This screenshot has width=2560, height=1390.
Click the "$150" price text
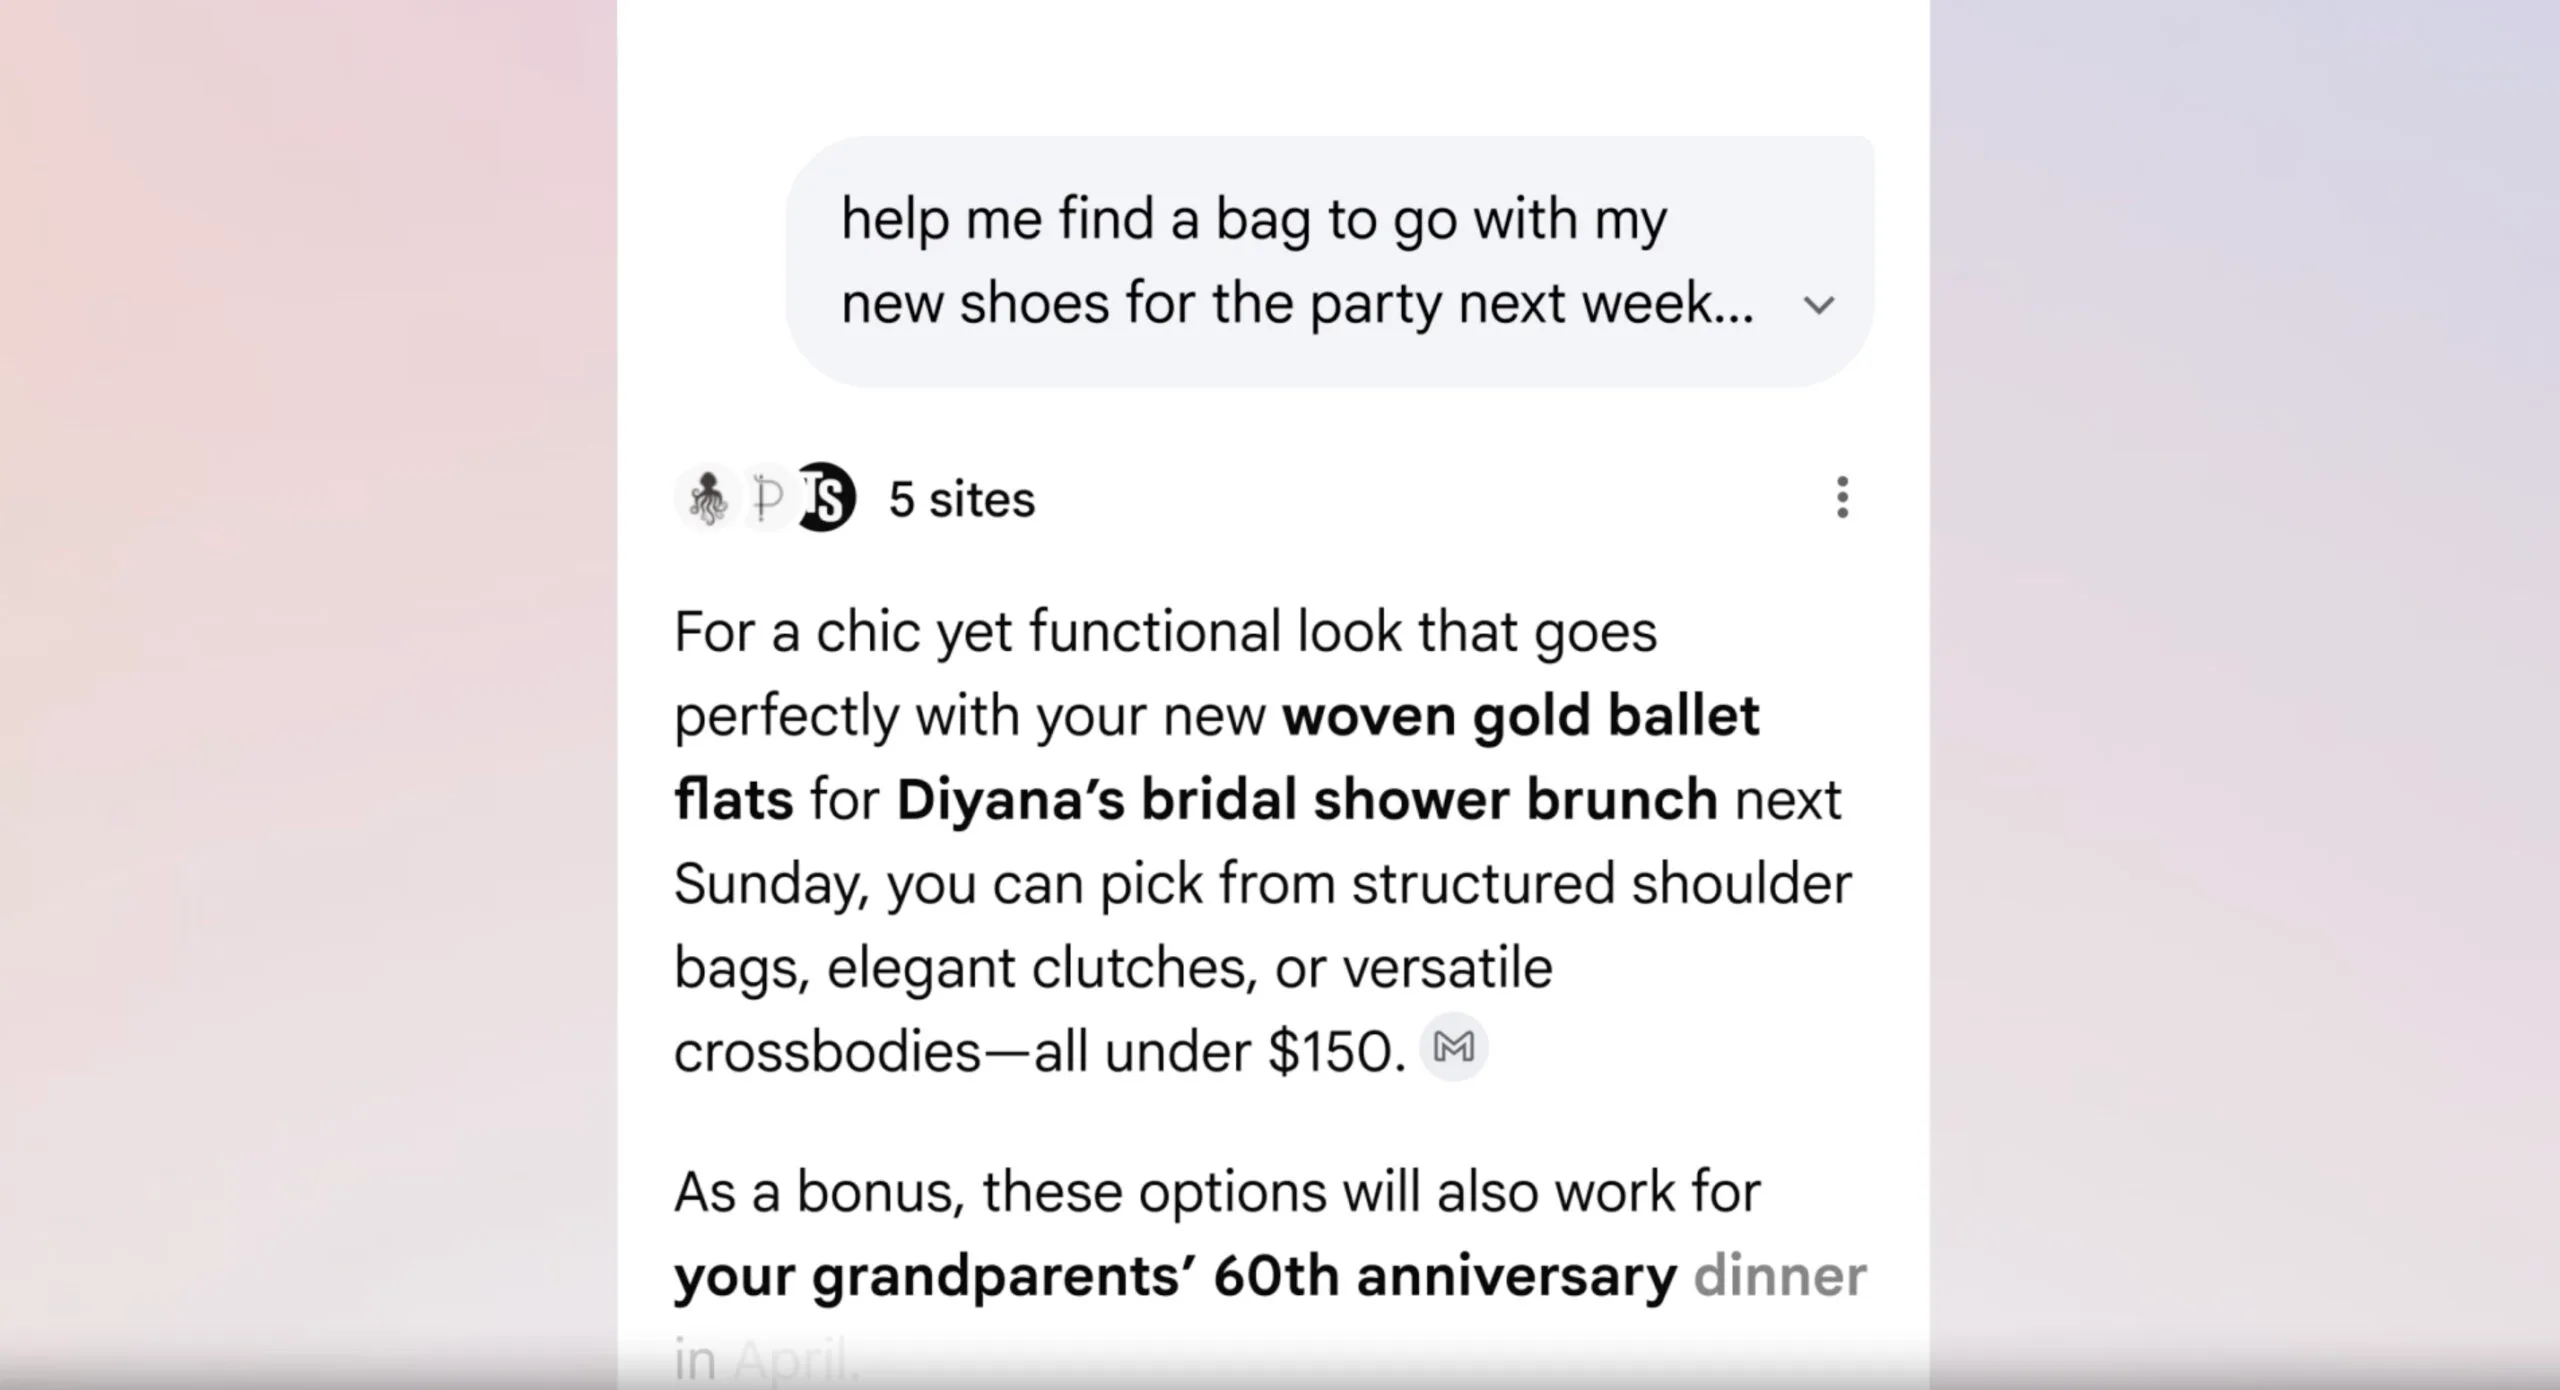click(1330, 1052)
